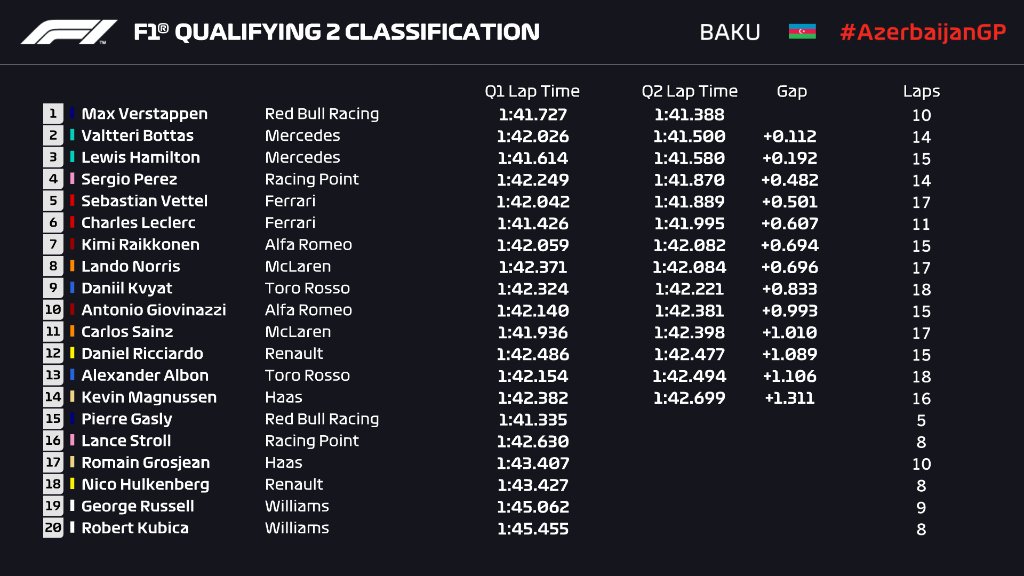The height and width of the screenshot is (576, 1024).
Task: Click Lando Norris's orange team color bar
Action: (72, 267)
